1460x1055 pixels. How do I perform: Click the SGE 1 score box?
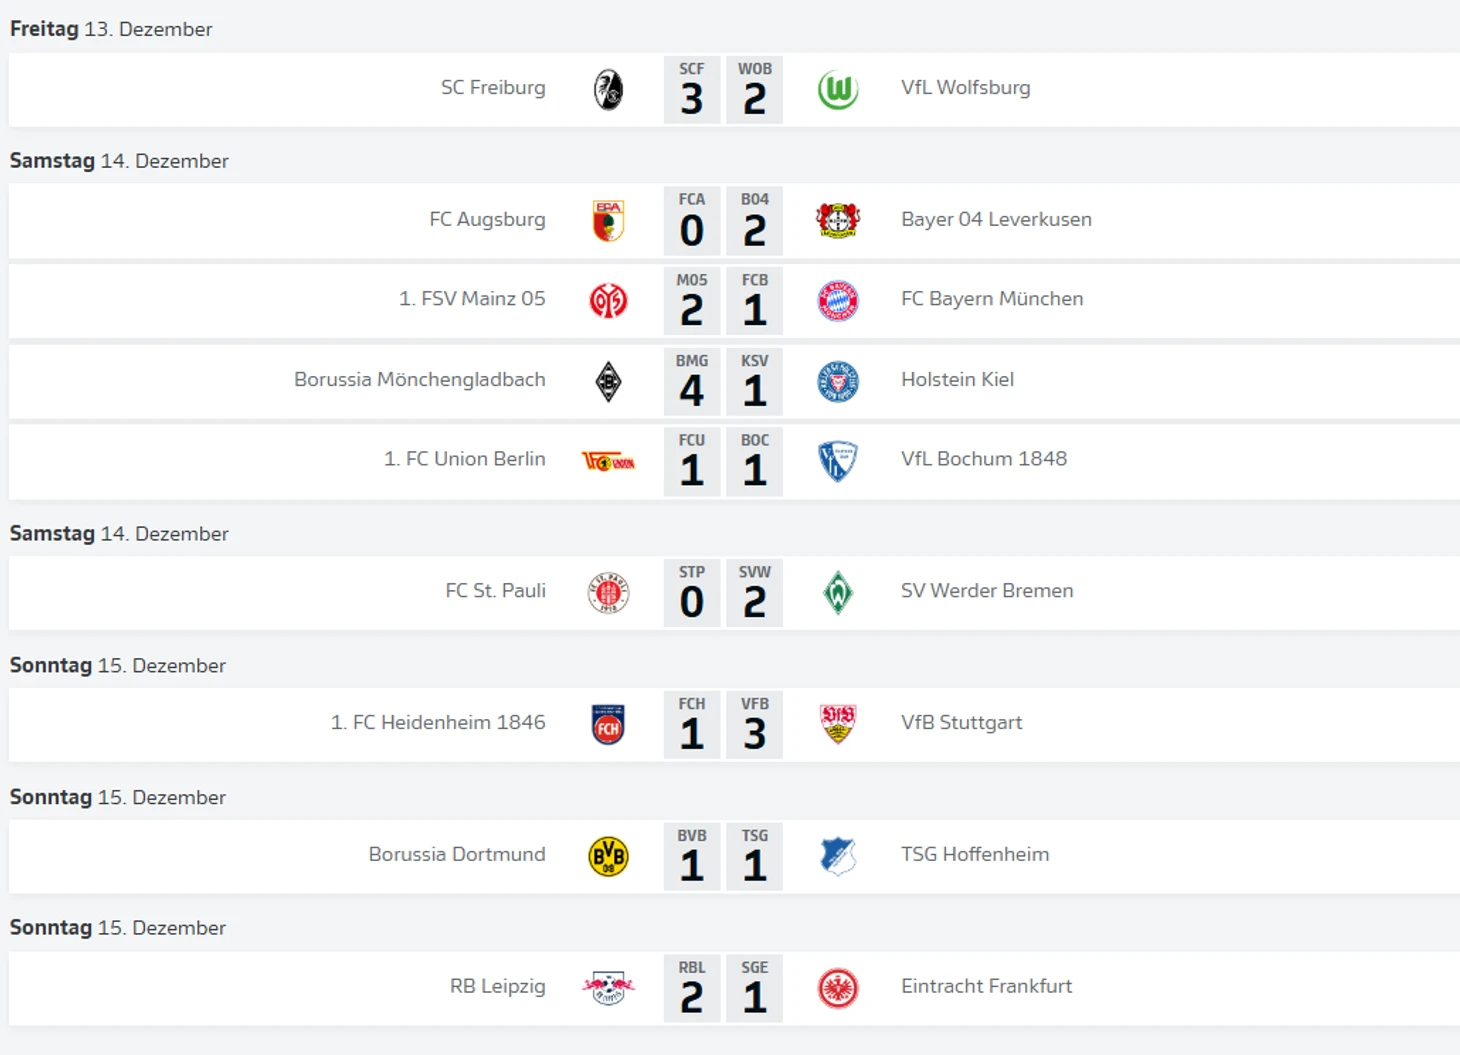[755, 989]
